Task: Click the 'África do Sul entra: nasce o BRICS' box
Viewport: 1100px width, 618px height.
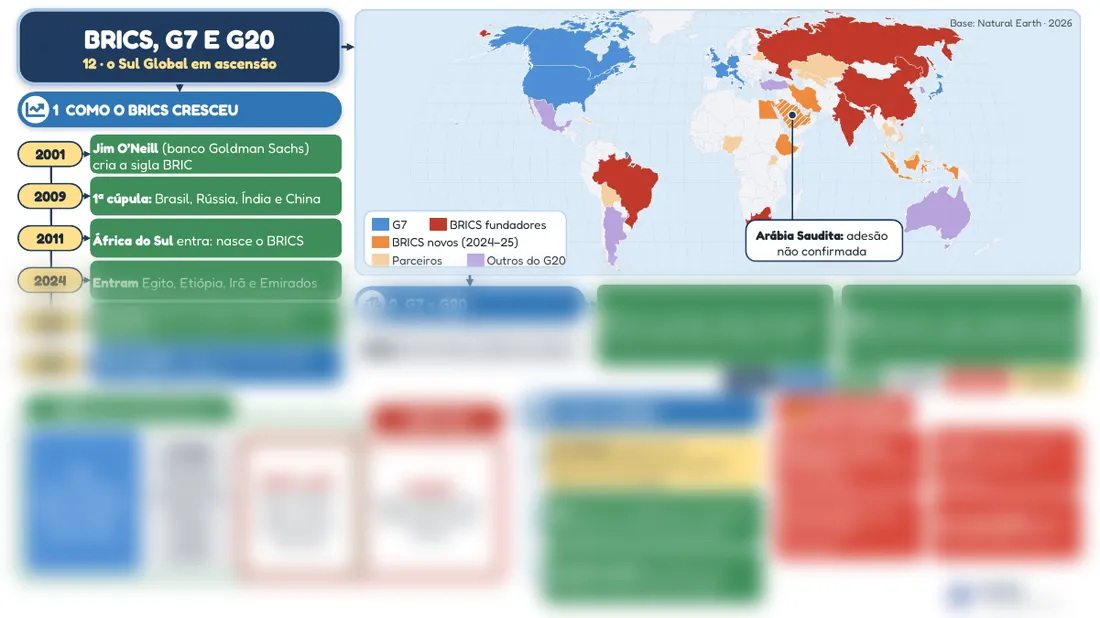Action: (x=215, y=239)
